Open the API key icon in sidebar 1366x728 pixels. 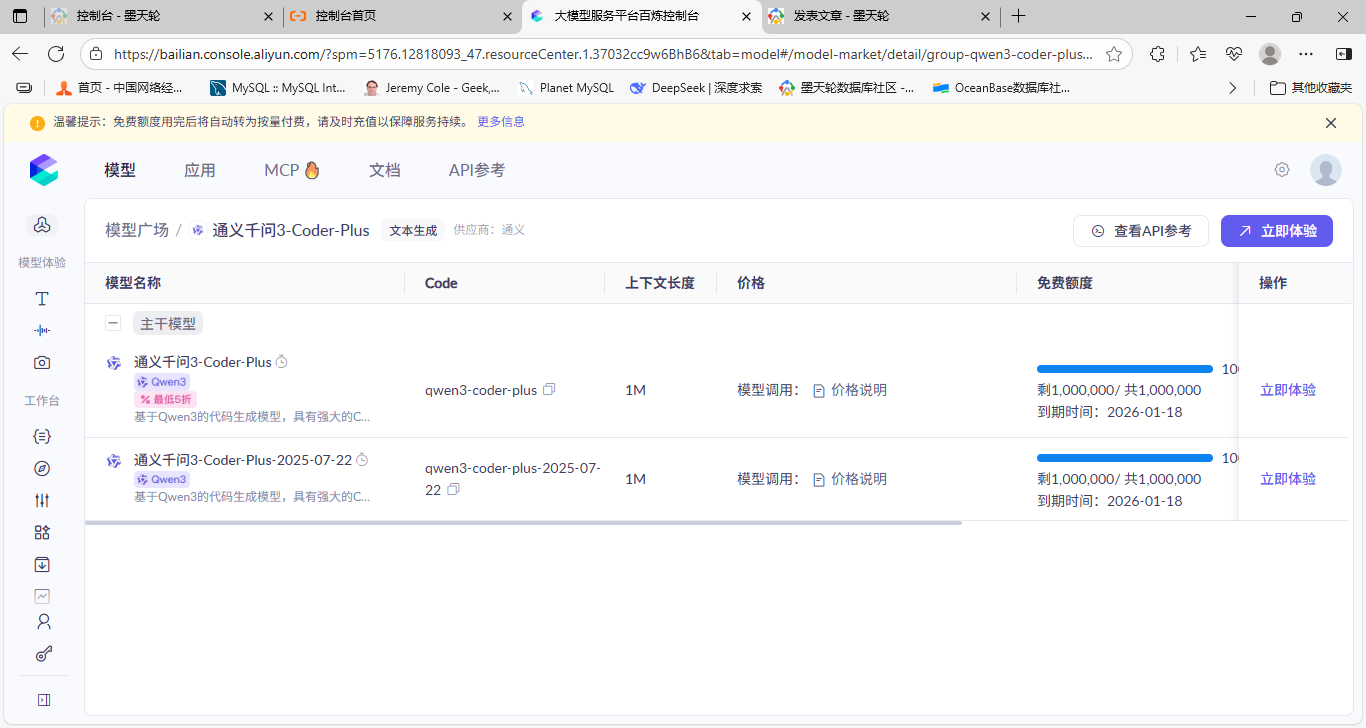[x=43, y=655]
